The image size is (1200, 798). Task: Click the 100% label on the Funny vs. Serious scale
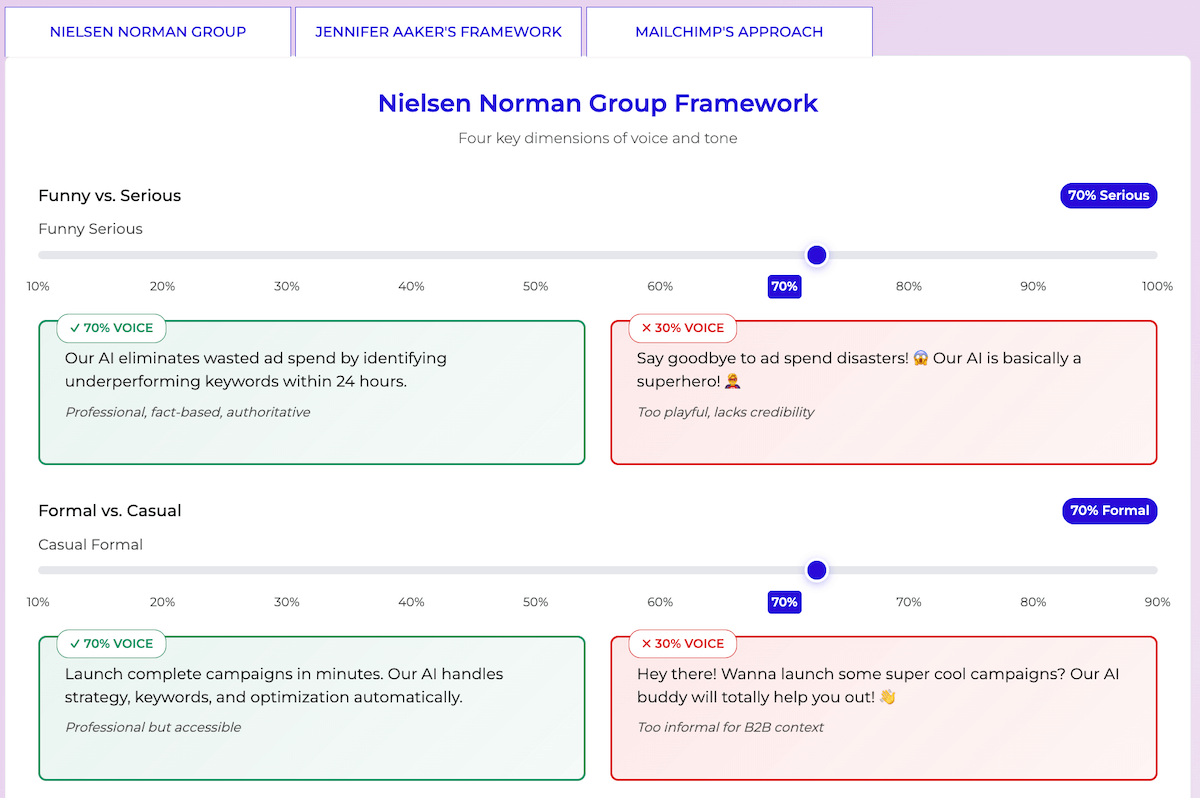1157,286
